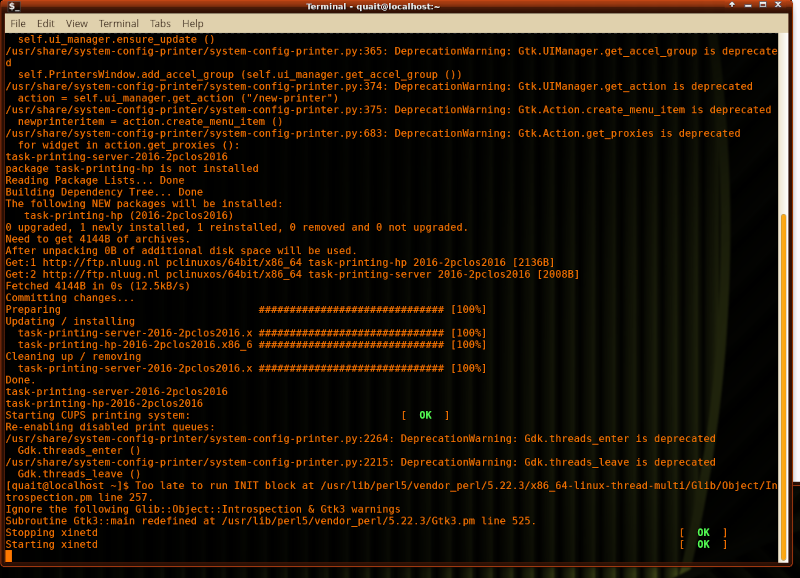
Task: Open the File menu
Action: [x=18, y=23]
